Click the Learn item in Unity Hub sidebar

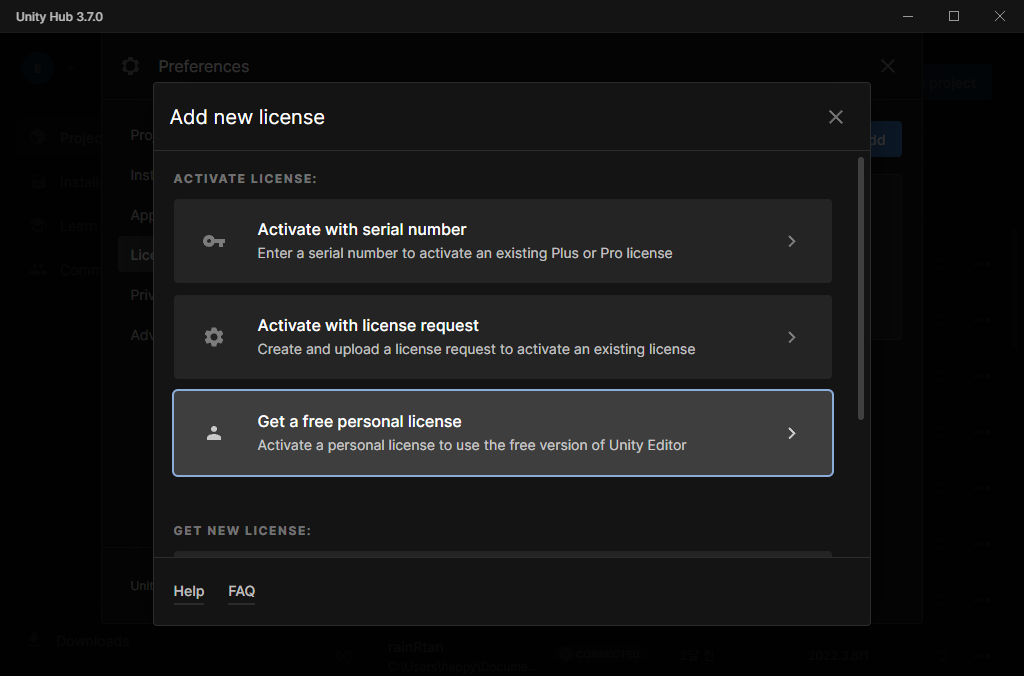tap(64, 226)
